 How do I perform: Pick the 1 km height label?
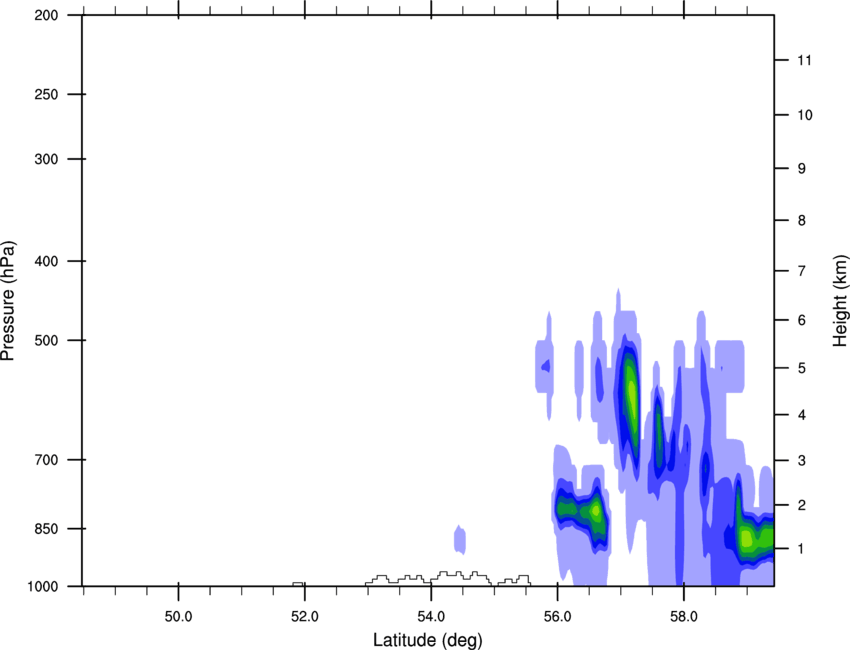(x=801, y=549)
